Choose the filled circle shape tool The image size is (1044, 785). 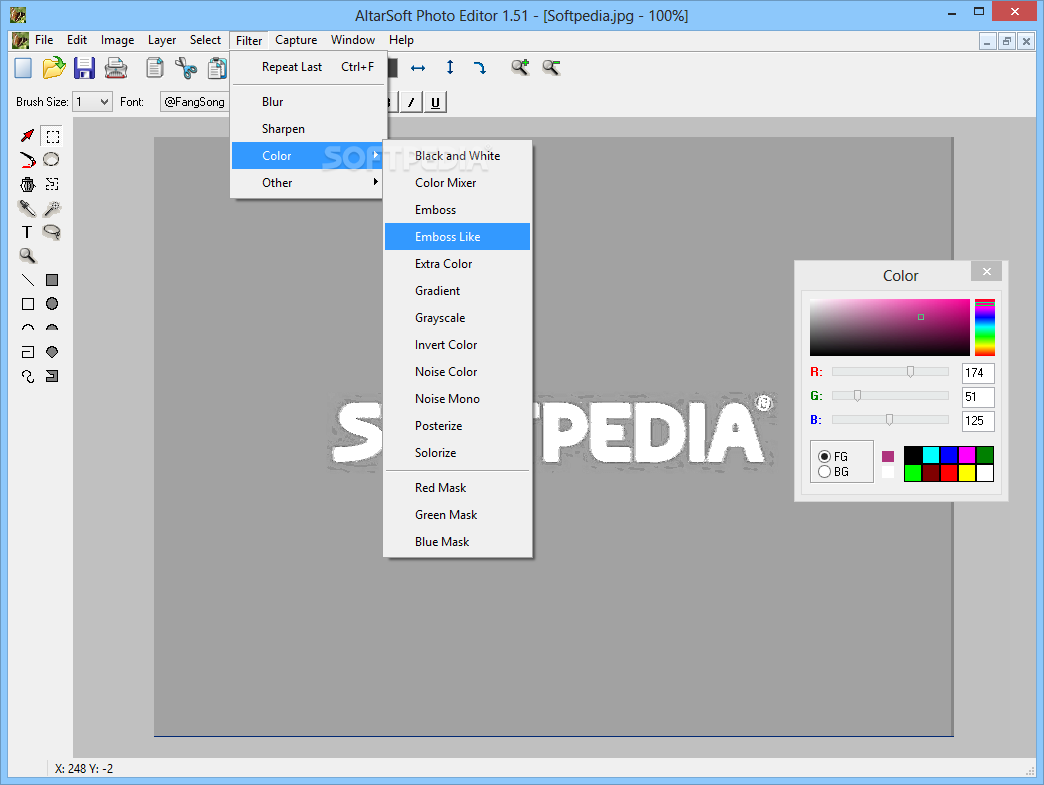(x=52, y=304)
